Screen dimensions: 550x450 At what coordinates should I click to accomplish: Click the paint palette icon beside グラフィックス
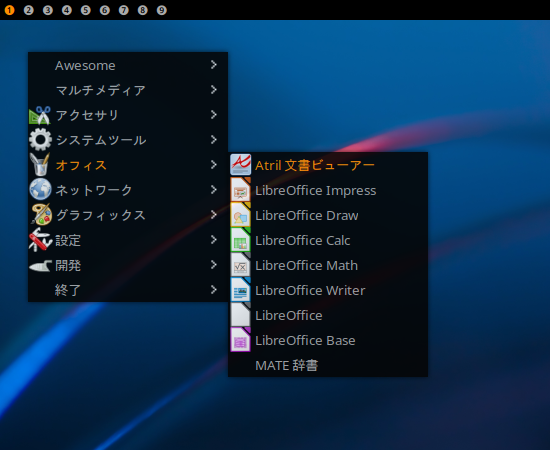pos(41,214)
